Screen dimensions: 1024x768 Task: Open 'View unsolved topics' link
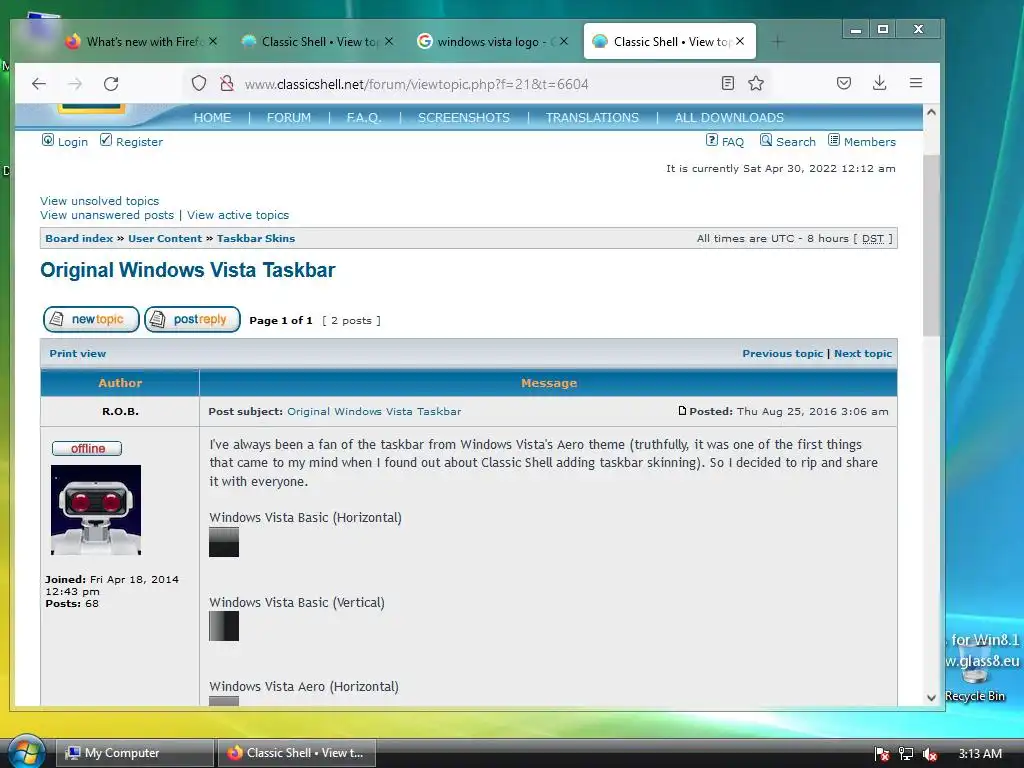99,200
